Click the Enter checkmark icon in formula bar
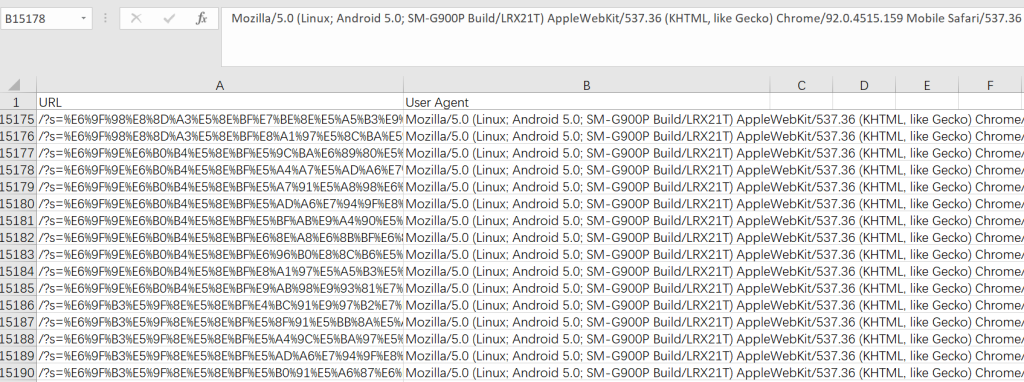Screen dimensions: 1024x382 pos(169,18)
